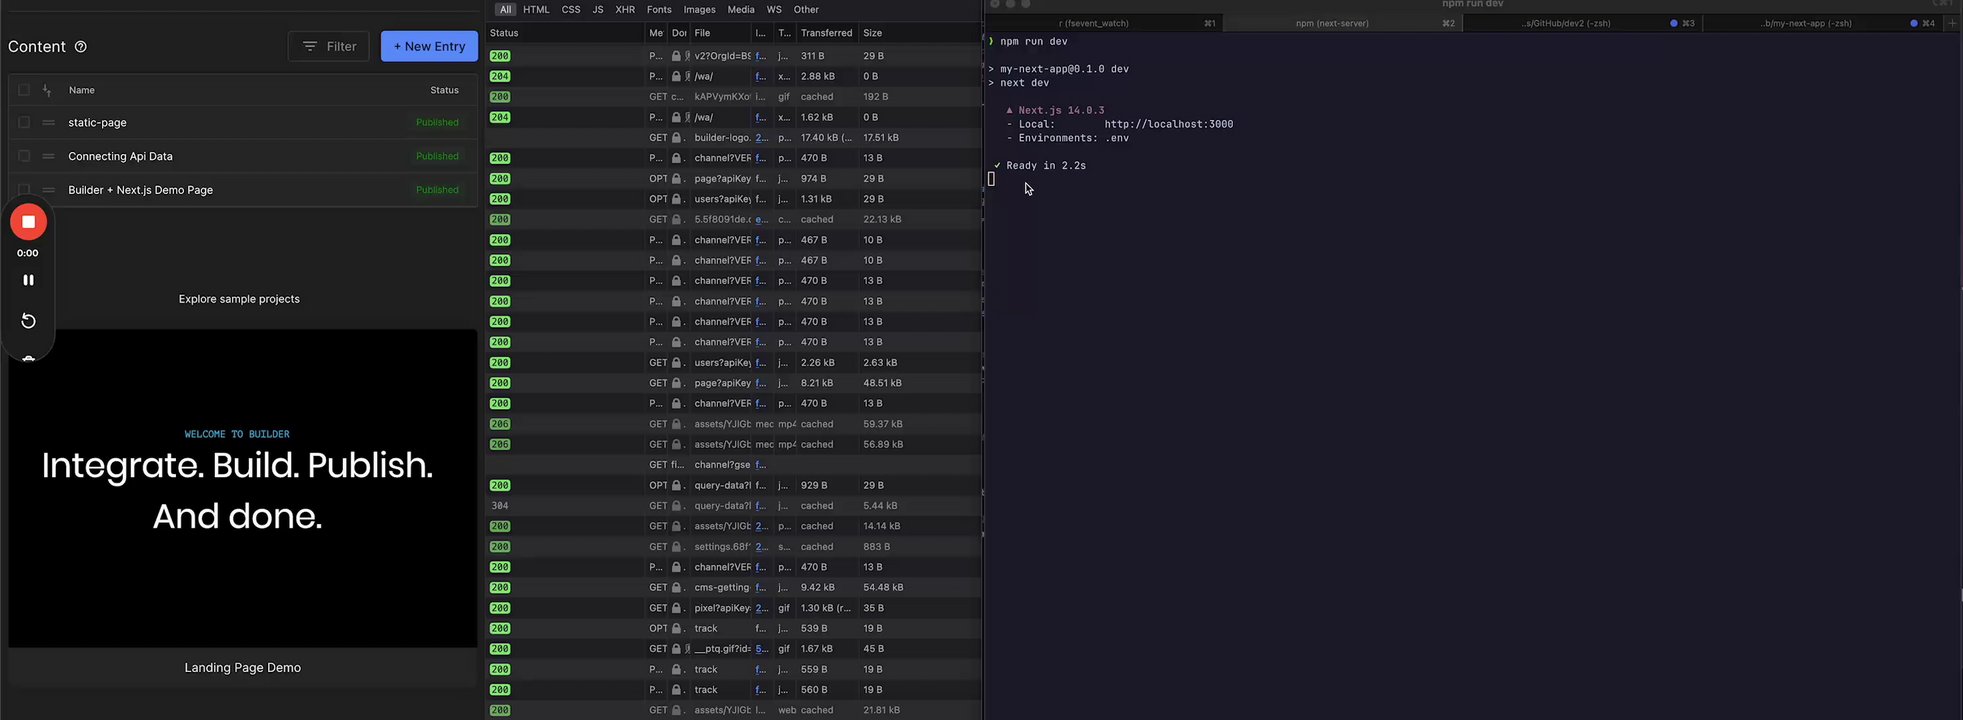Click blue activity dot on dev2 terminal tab
The image size is (1963, 720).
pos(1674,23)
